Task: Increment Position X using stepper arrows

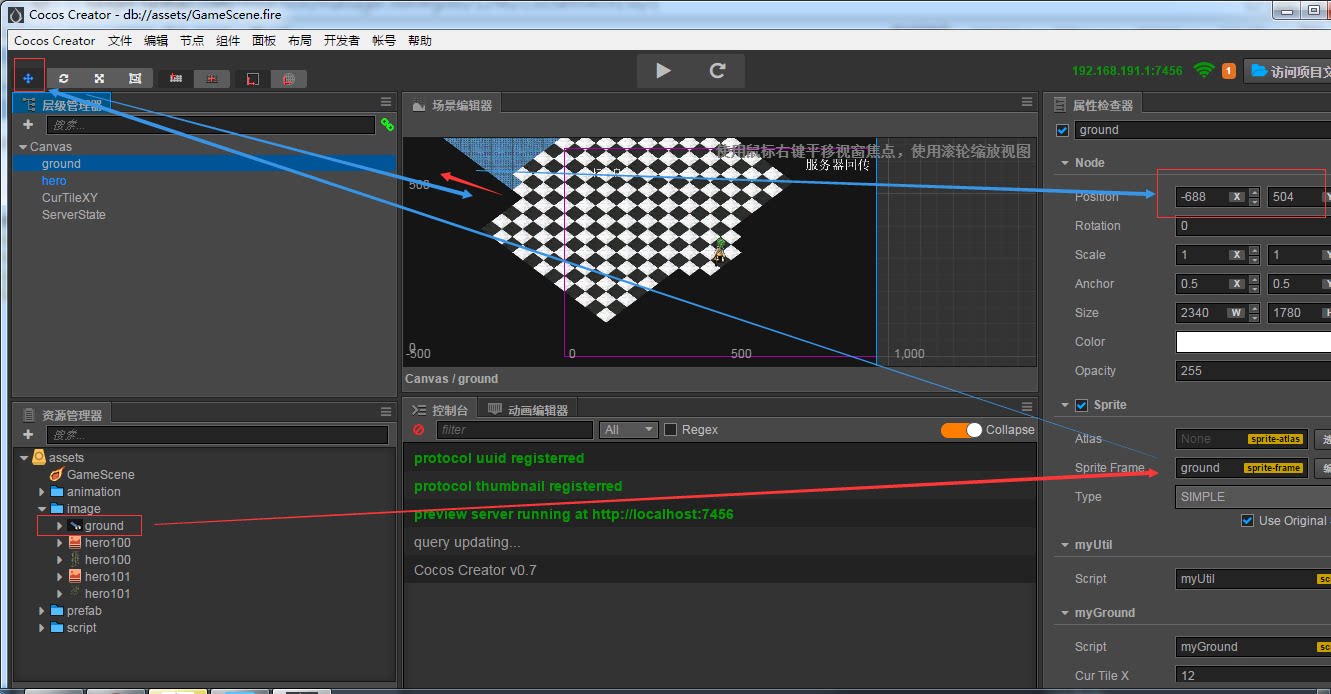Action: click(x=1255, y=192)
